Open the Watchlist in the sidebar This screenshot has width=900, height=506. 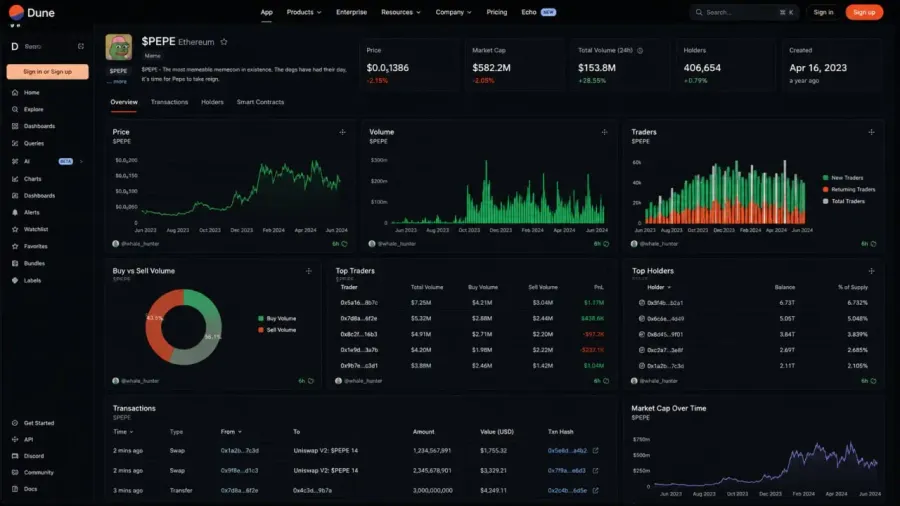(x=30, y=229)
